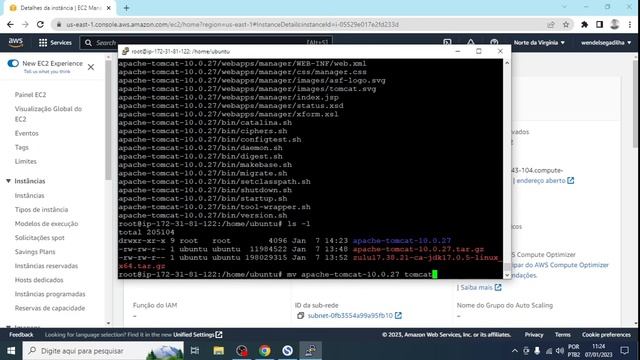Open the Services grid menu
The width and height of the screenshot is (640, 360).
click(55, 42)
